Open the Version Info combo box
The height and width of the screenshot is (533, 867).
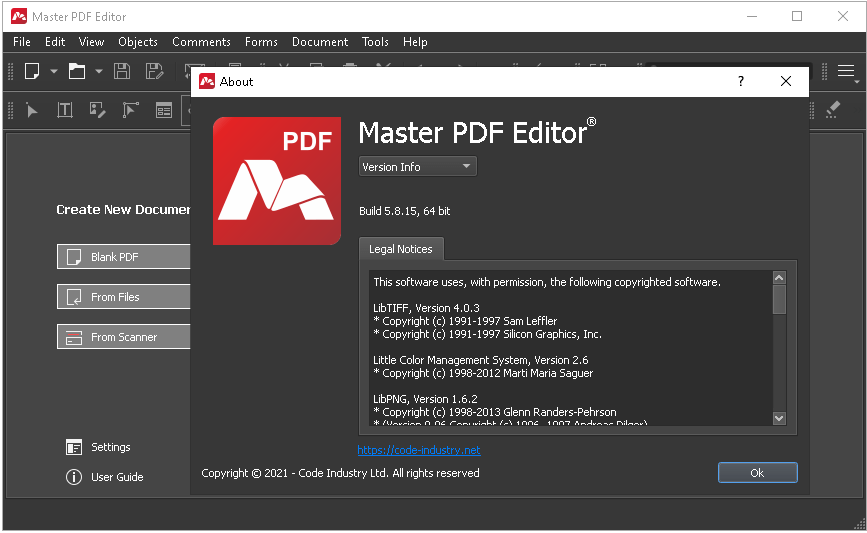click(x=418, y=167)
